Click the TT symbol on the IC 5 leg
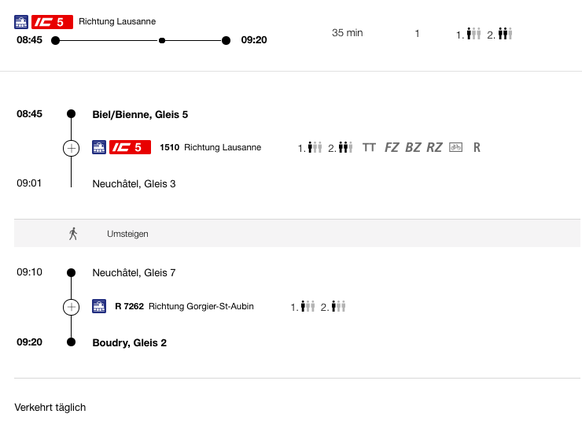 point(369,147)
